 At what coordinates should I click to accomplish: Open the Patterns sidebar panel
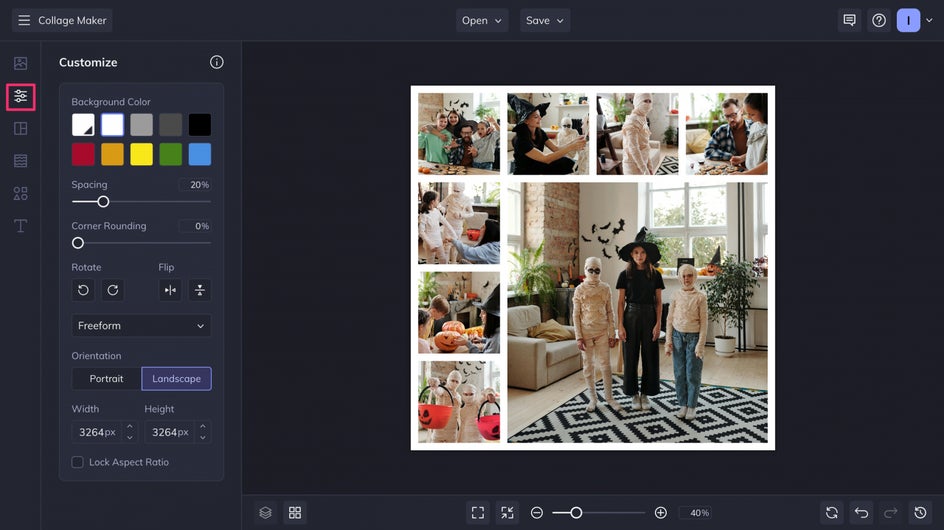point(20,161)
